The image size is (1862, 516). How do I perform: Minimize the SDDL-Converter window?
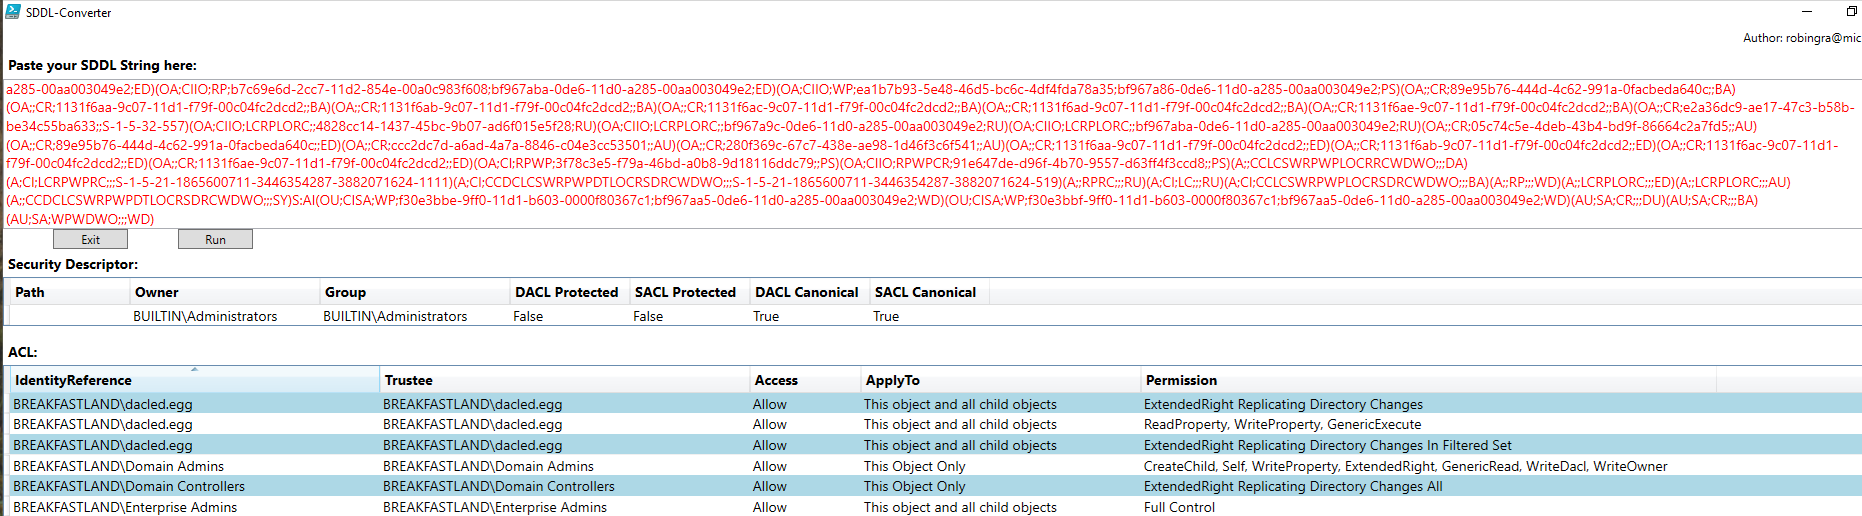(x=1806, y=12)
